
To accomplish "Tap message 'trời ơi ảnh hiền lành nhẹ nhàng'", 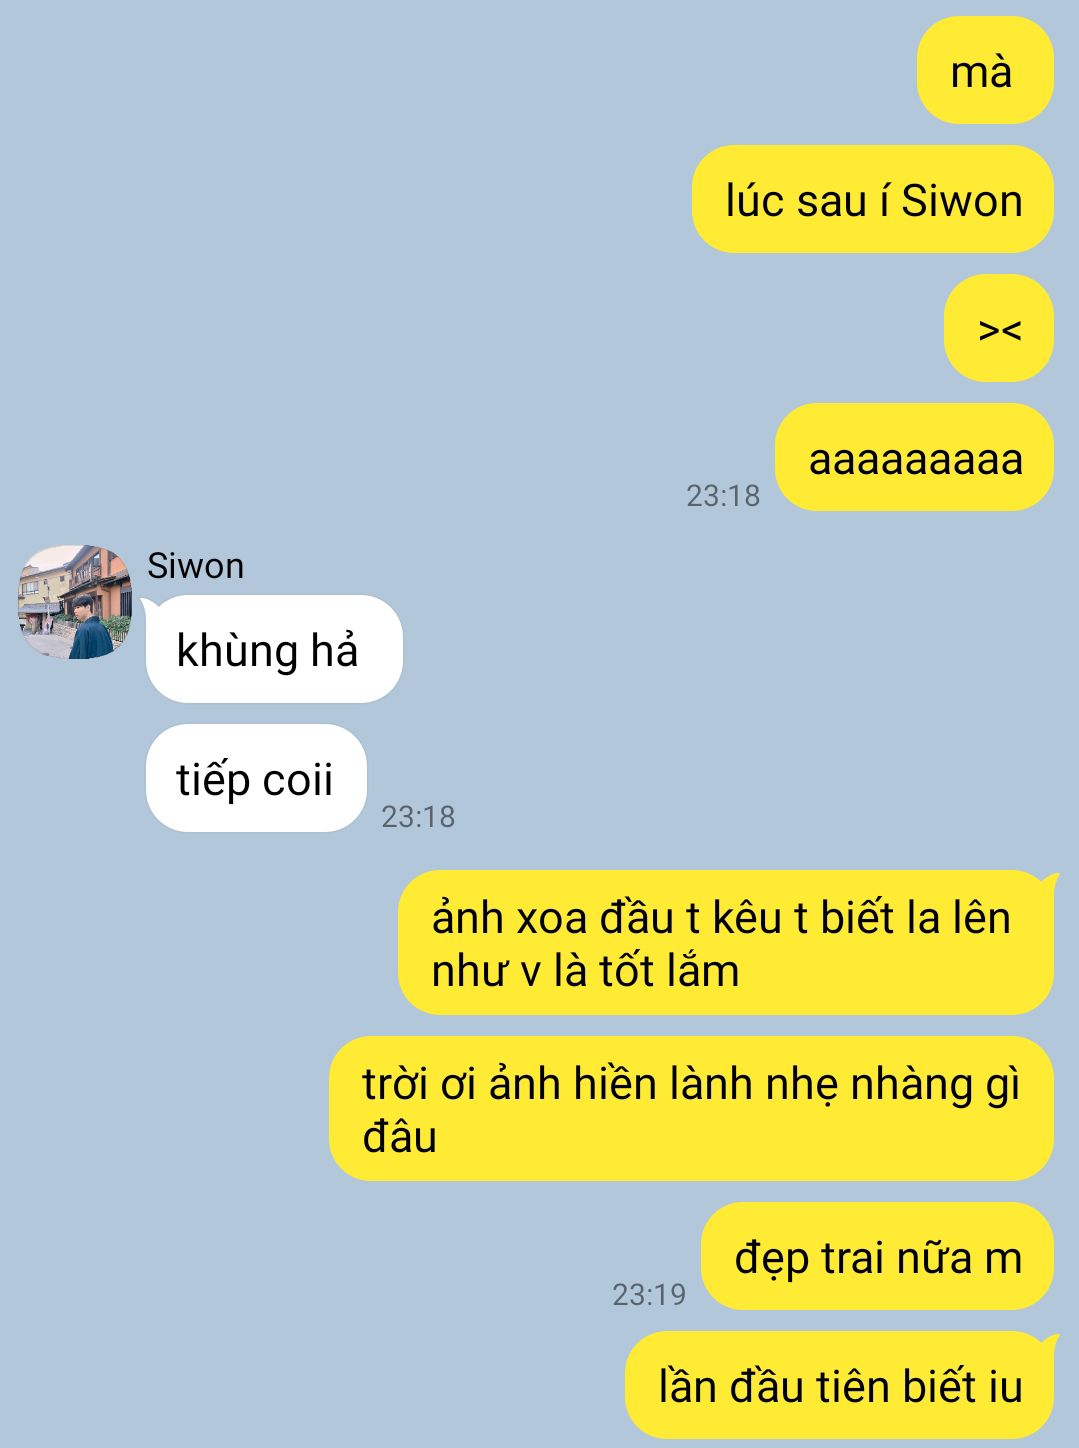I will click(691, 1109).
